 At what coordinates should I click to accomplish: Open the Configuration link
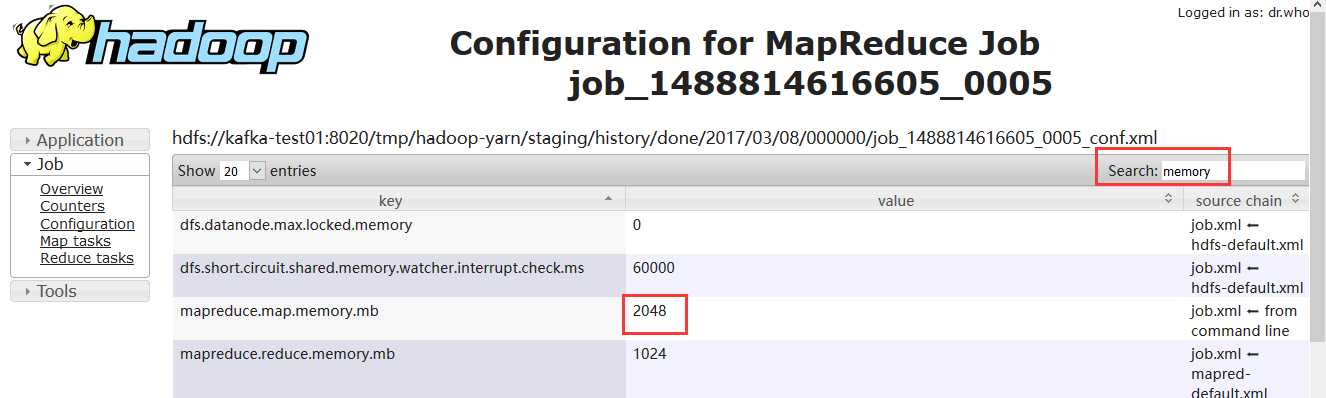click(x=87, y=224)
